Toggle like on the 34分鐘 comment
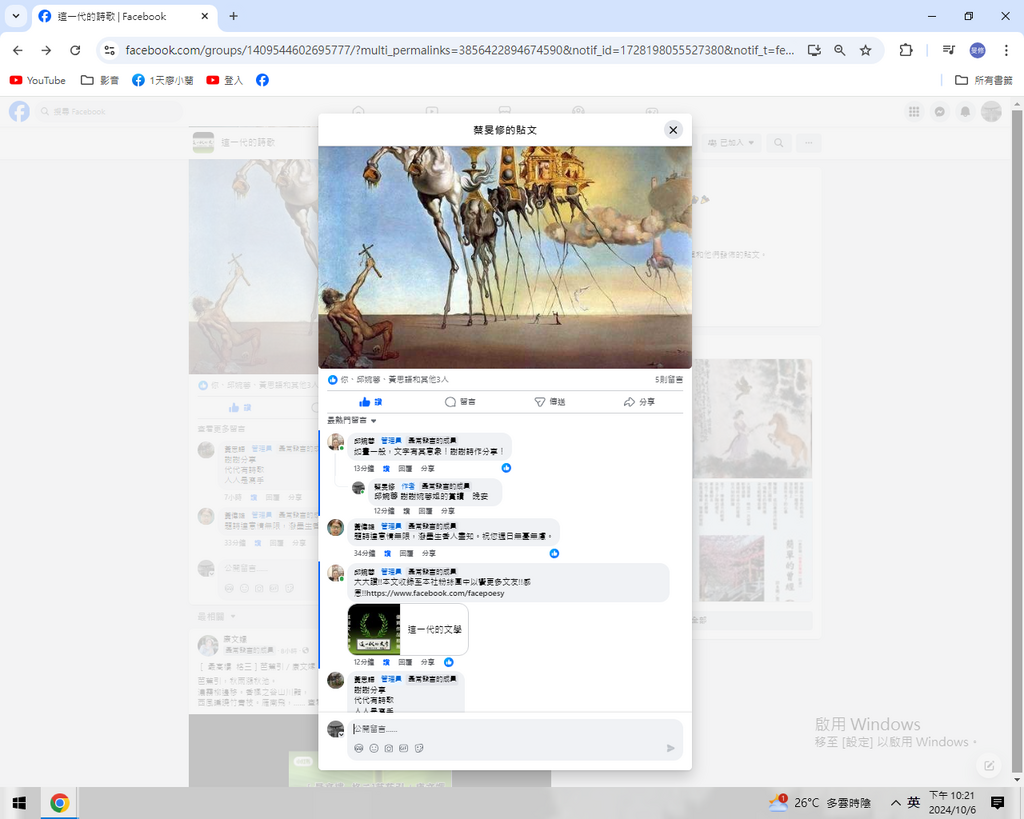Viewport: 1024px width, 819px height. pos(386,553)
